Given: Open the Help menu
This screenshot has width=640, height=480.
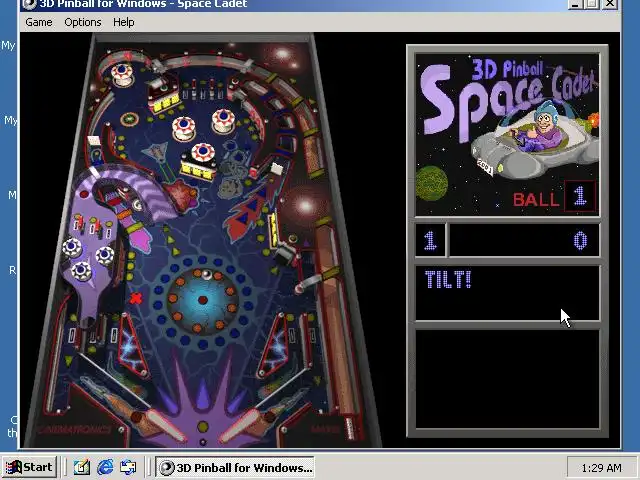Looking at the screenshot, I should coord(124,22).
